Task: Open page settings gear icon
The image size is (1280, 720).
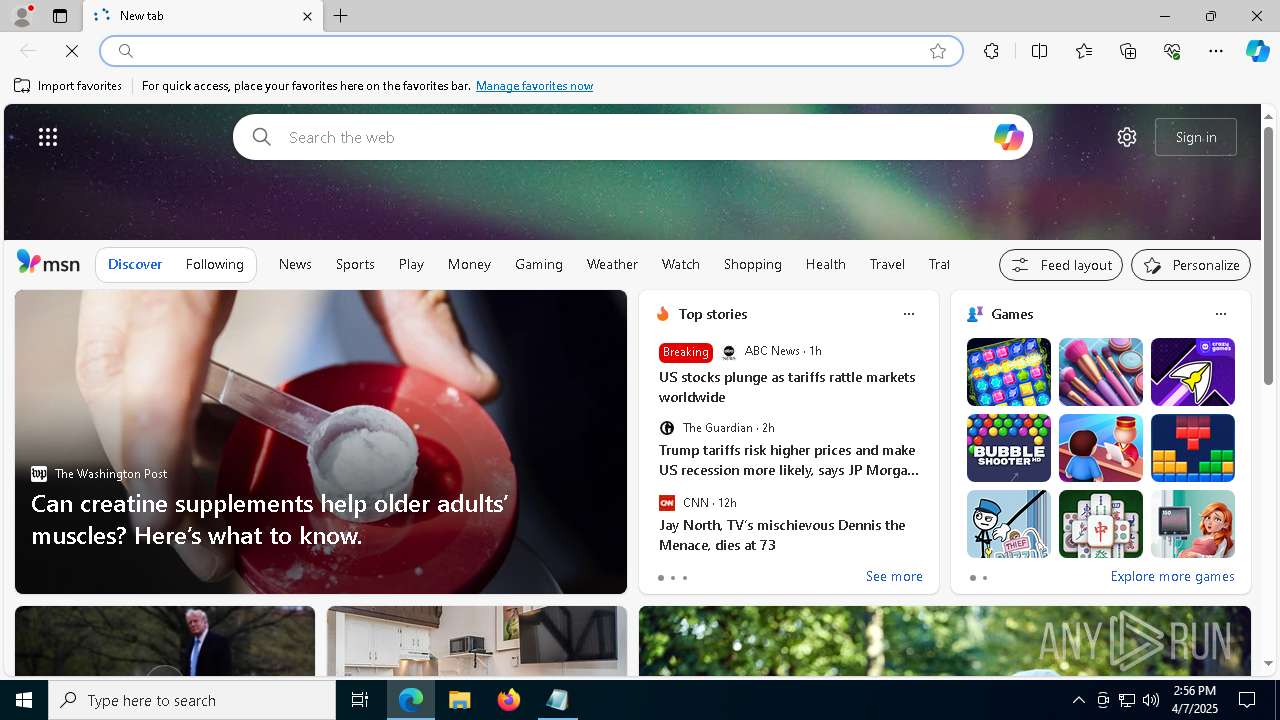Action: [1127, 137]
